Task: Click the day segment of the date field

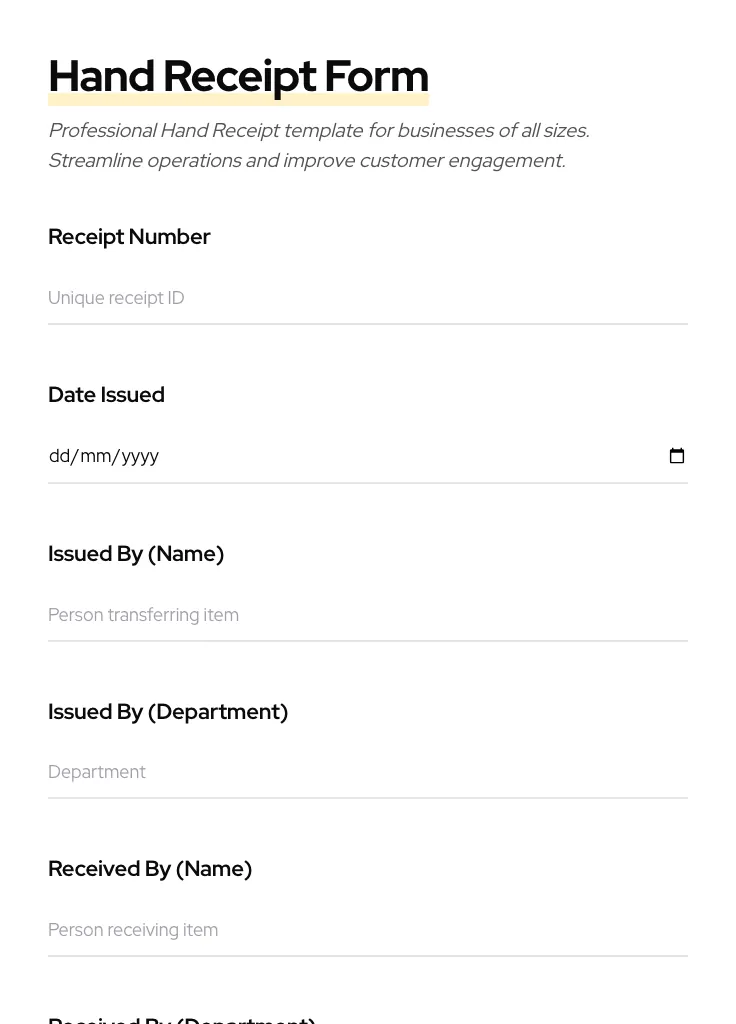Action: pyautogui.click(x=58, y=456)
